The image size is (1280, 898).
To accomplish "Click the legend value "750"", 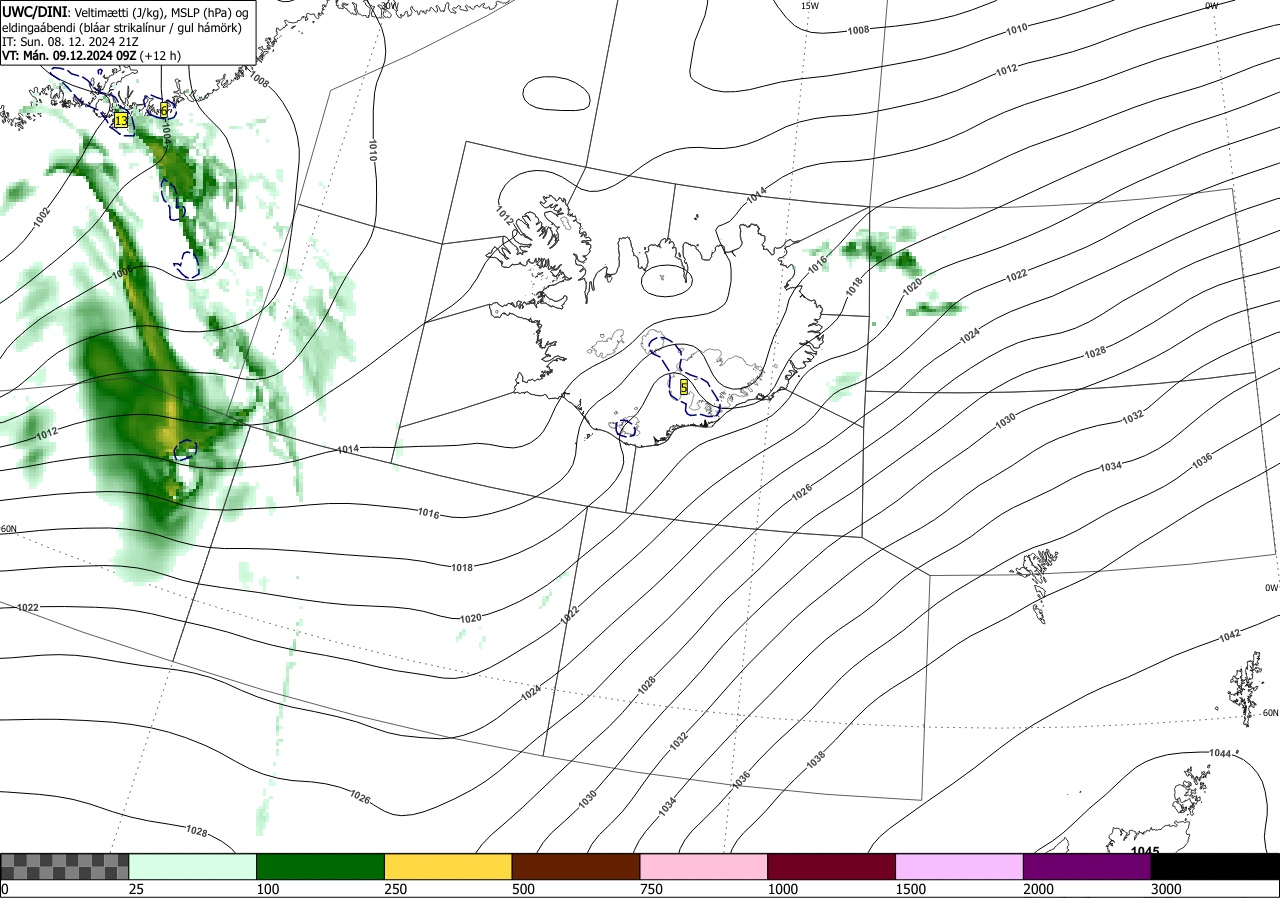I will tap(651, 889).
